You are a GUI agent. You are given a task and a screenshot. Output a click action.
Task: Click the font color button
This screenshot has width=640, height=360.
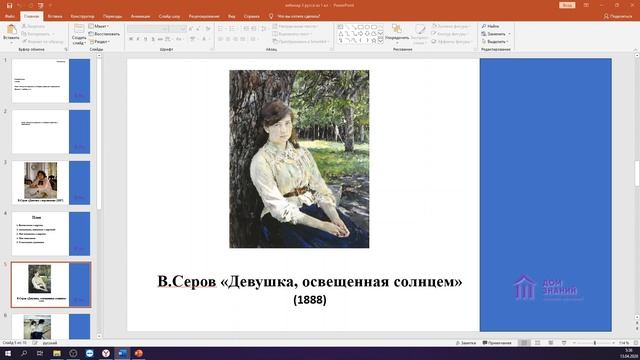(204, 39)
